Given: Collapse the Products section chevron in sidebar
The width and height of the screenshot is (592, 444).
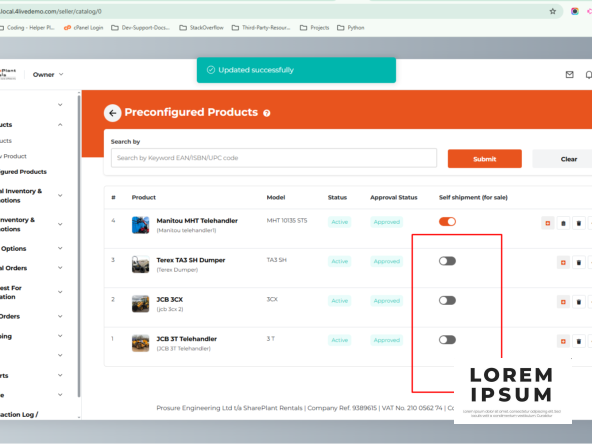Looking at the screenshot, I should point(60,125).
